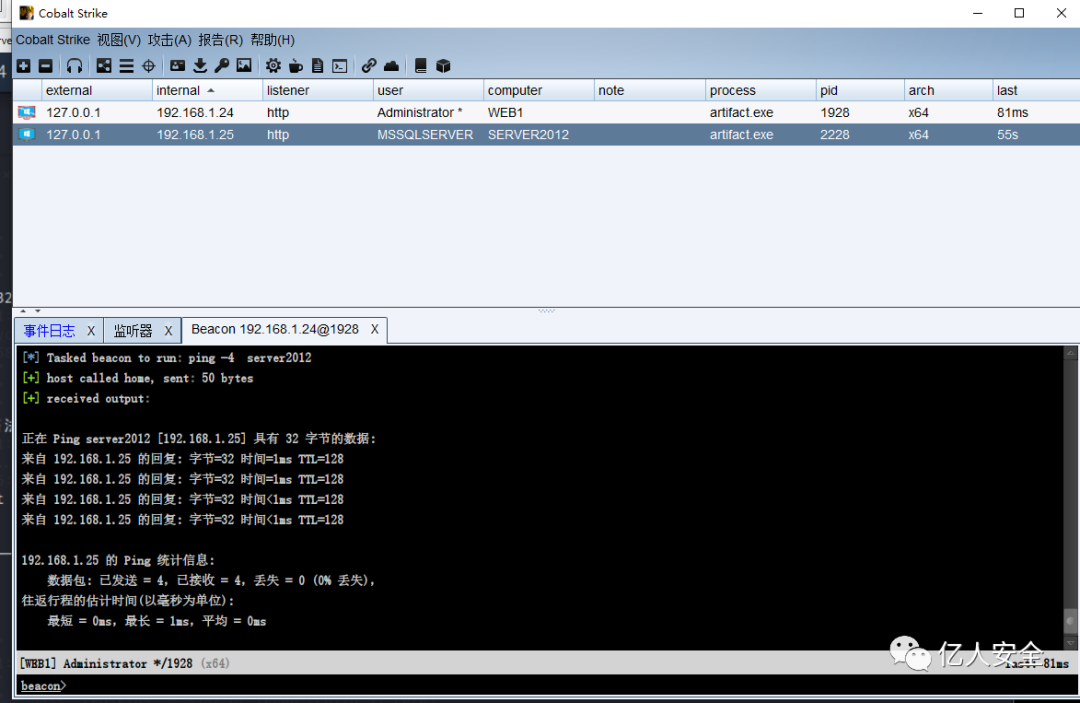The height and width of the screenshot is (703, 1080).
Task: Show the targets view crosshair icon
Action: (x=148, y=66)
